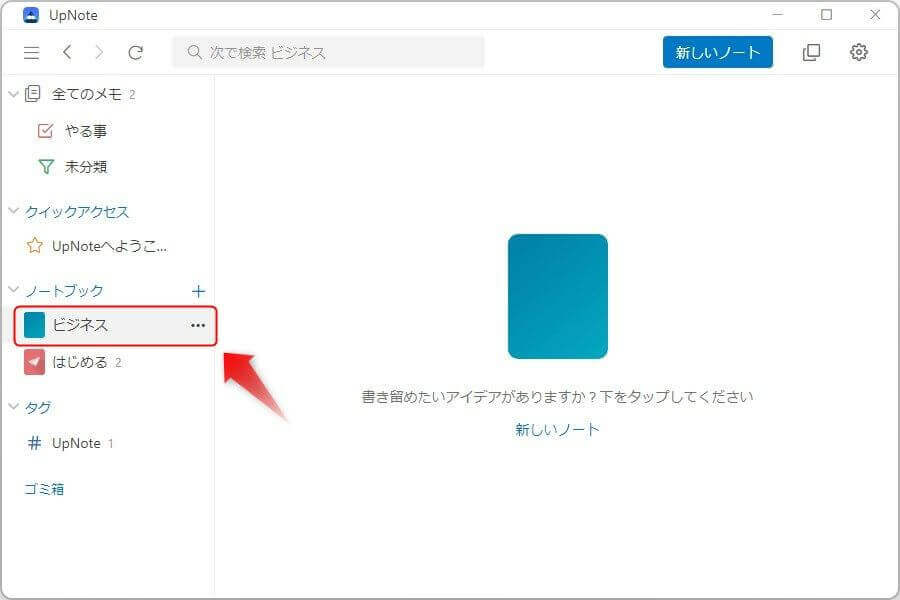Viewport: 900px width, 600px height.
Task: Close the UpNote window
Action: (875, 14)
